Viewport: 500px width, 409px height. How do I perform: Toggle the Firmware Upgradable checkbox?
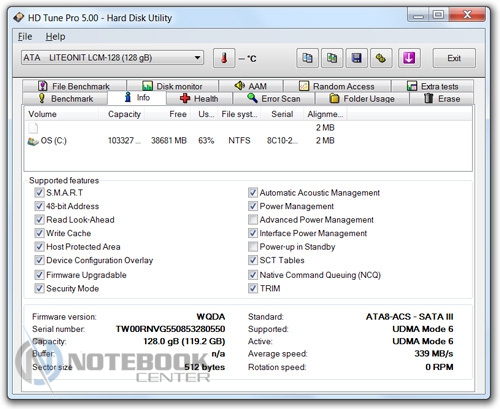point(39,275)
